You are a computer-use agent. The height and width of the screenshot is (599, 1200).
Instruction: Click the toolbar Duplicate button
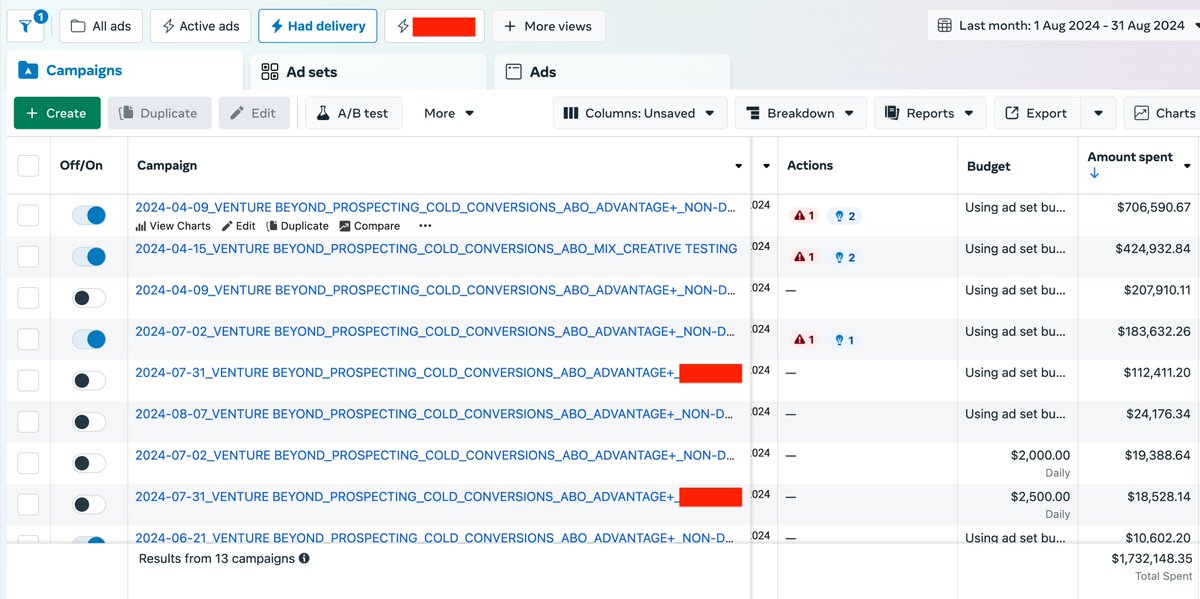pyautogui.click(x=159, y=113)
